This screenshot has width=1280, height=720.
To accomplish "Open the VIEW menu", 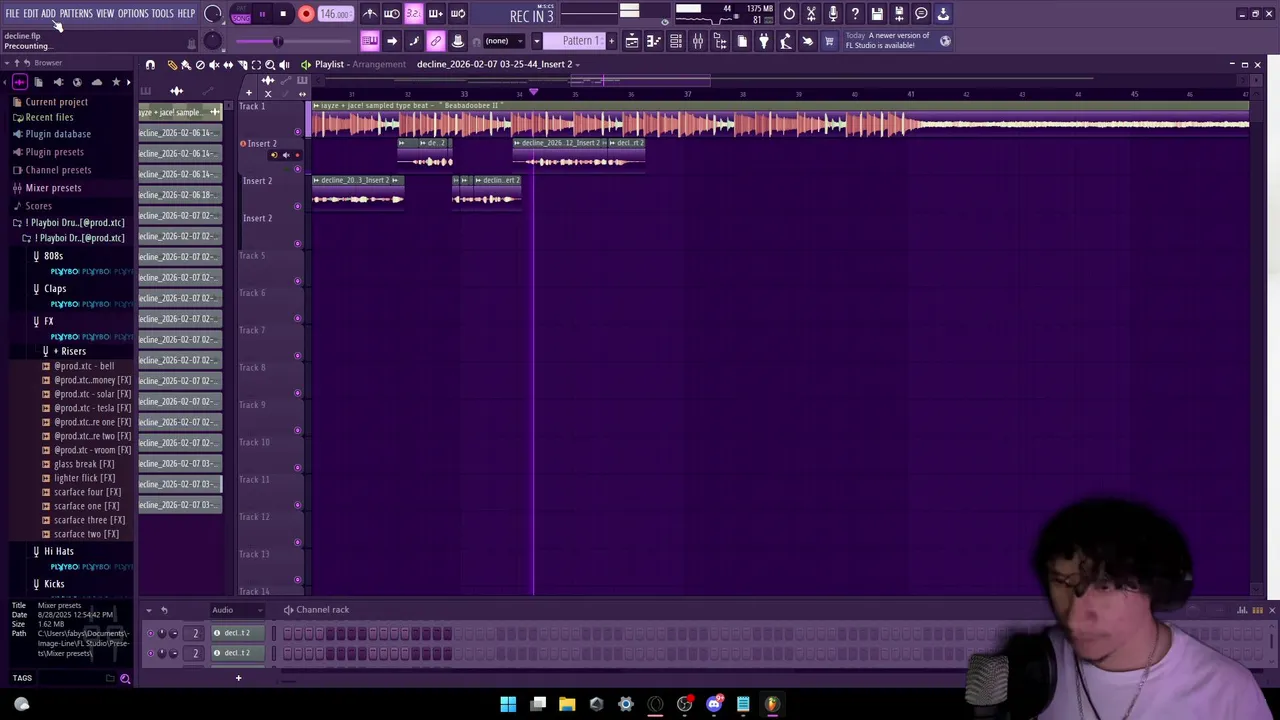I will coord(105,14).
